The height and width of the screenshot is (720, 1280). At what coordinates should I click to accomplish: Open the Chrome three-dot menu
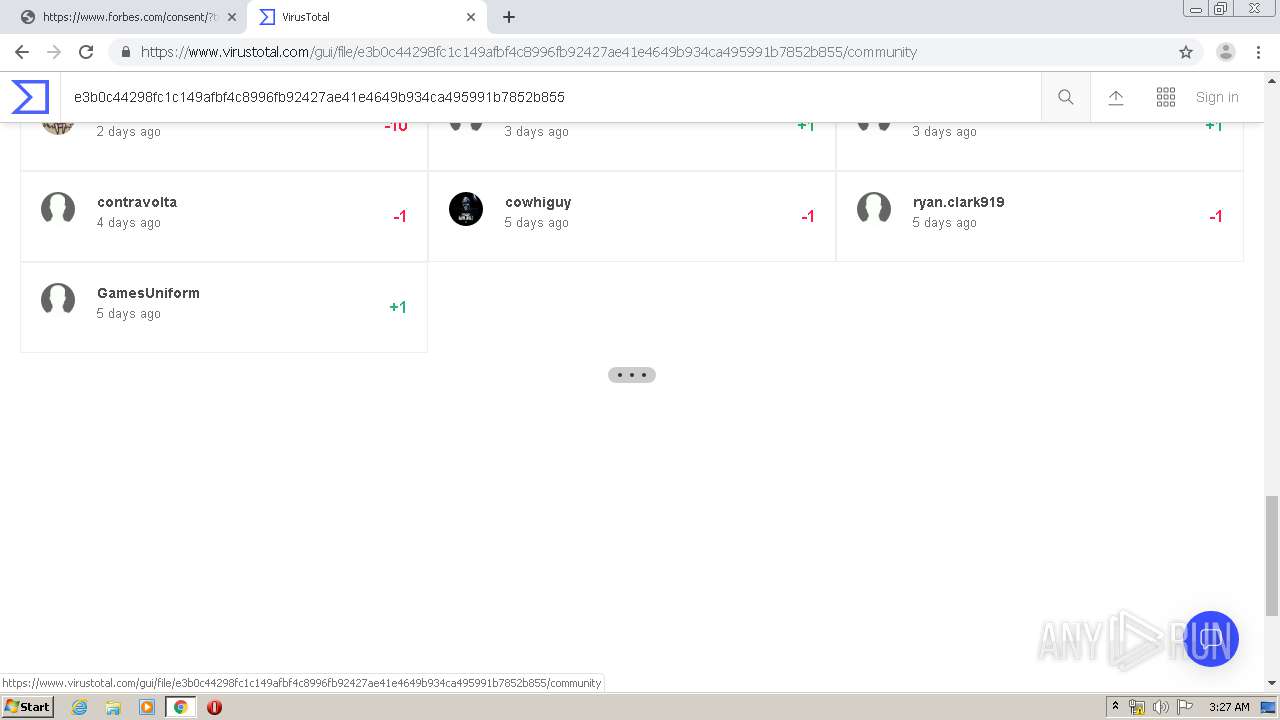point(1258,52)
